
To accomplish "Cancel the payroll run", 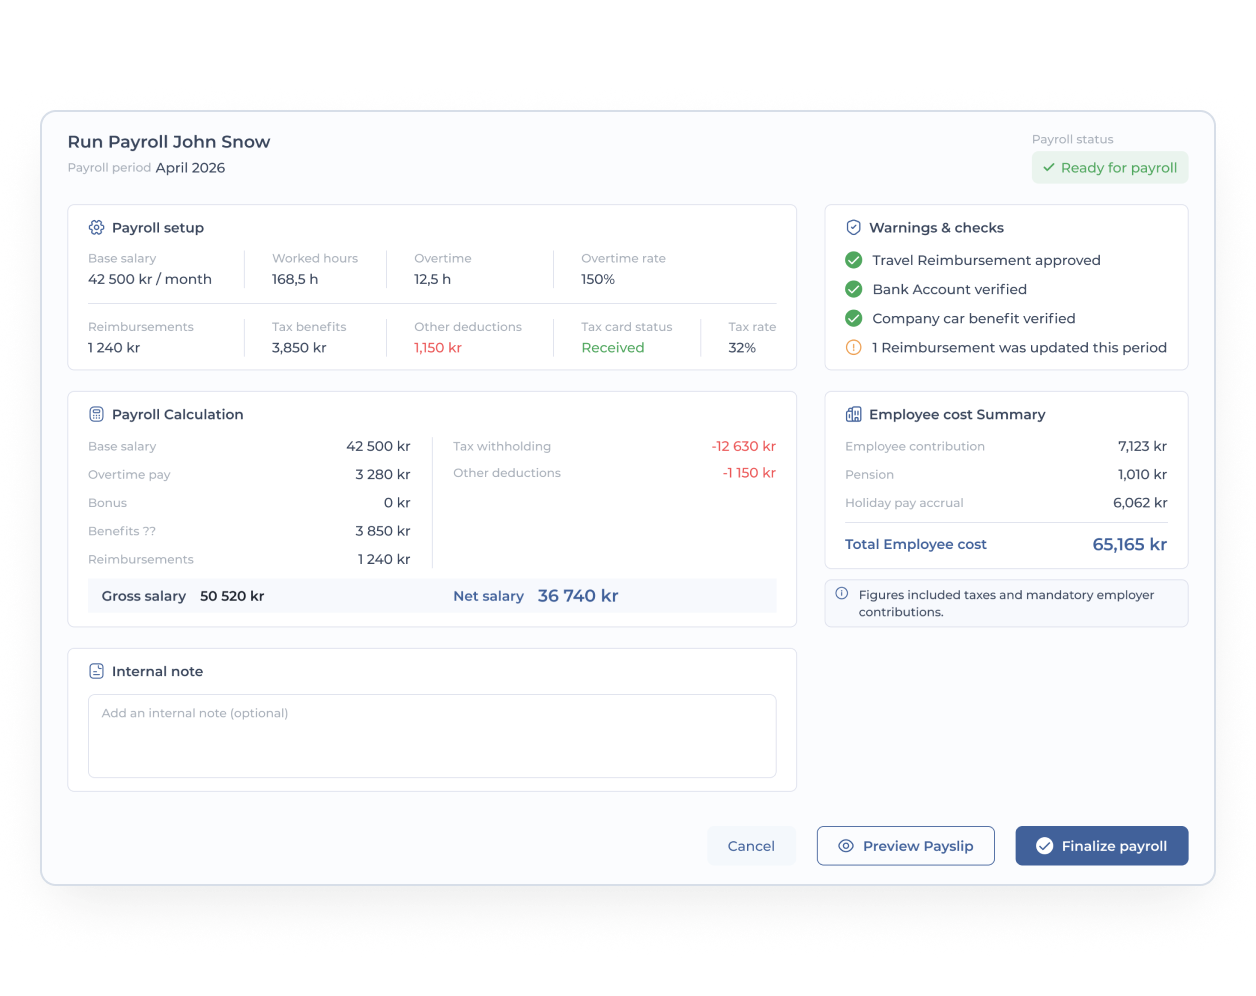I will 751,846.
